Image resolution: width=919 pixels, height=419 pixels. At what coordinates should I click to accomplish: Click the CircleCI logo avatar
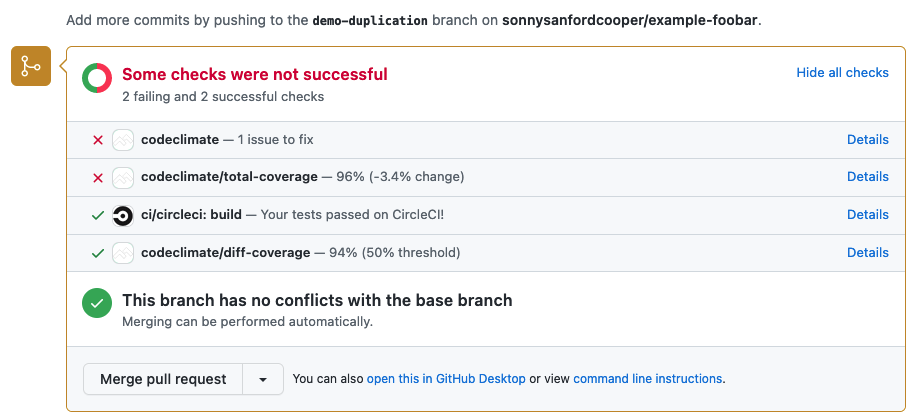122,216
